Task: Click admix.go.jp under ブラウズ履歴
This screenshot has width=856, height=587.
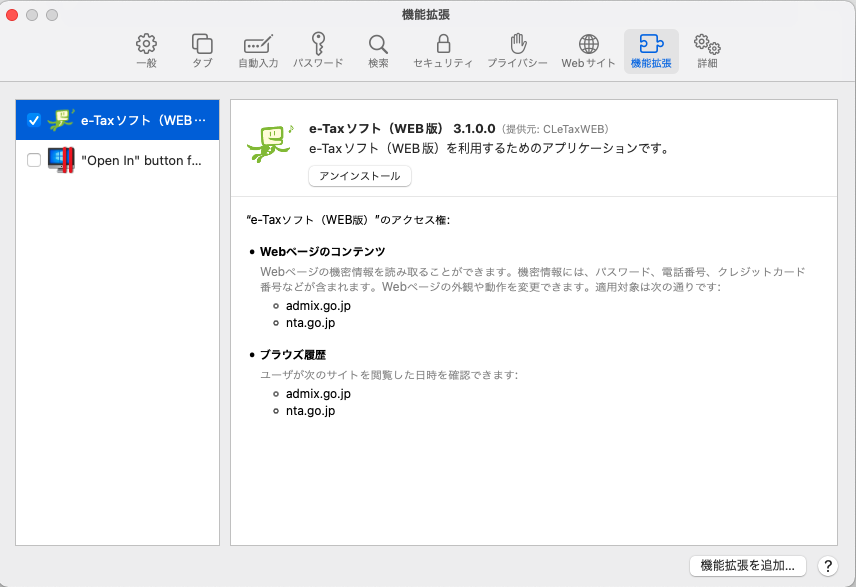Action: 318,394
